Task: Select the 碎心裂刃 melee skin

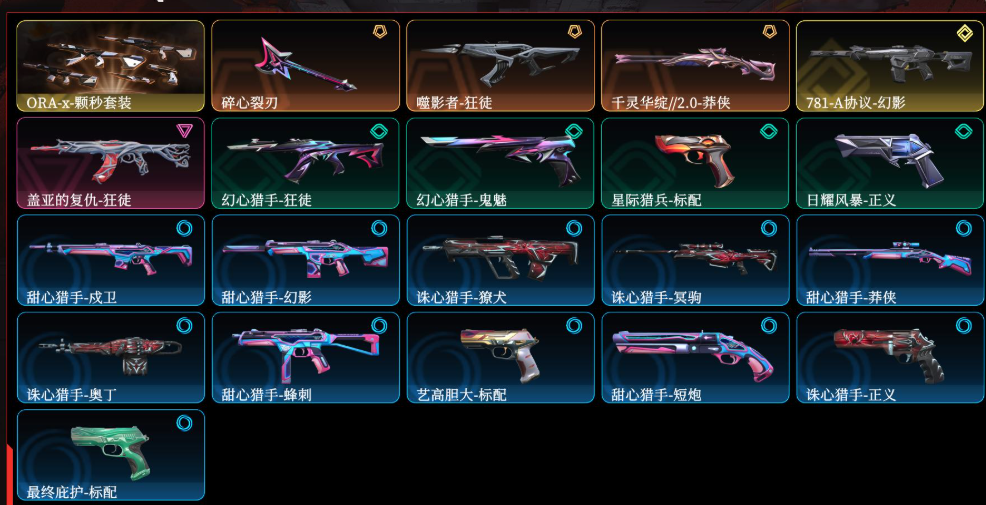Action: pyautogui.click(x=306, y=66)
